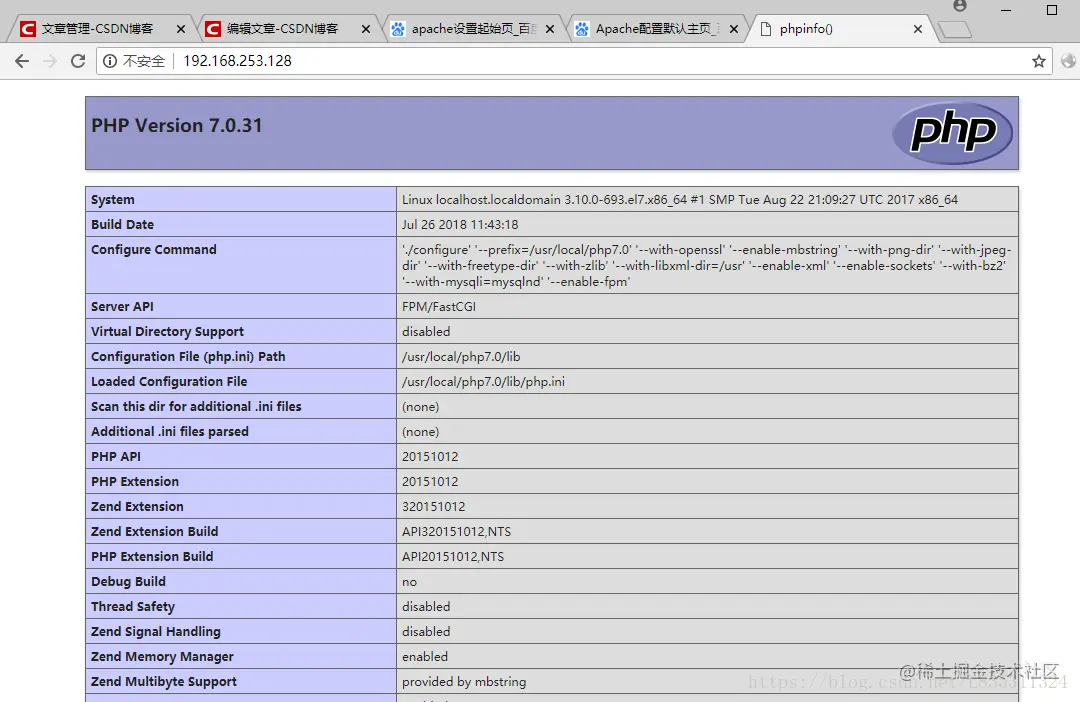
Task: Click the FPM/FastCGI value
Action: tap(439, 307)
